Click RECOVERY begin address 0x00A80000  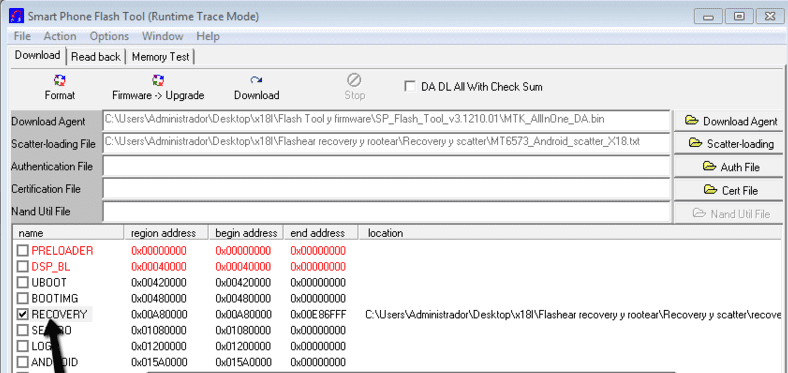(243, 315)
